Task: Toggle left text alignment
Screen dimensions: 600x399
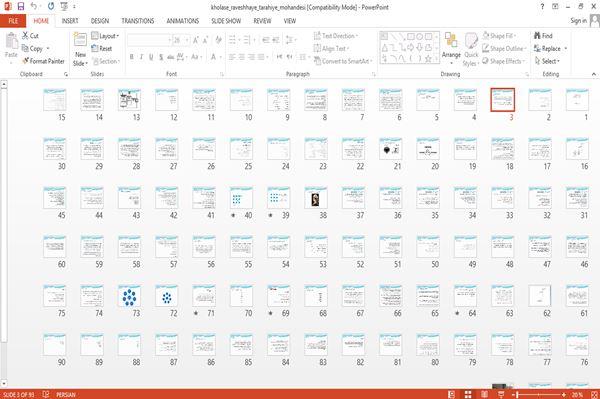Action: (x=232, y=57)
